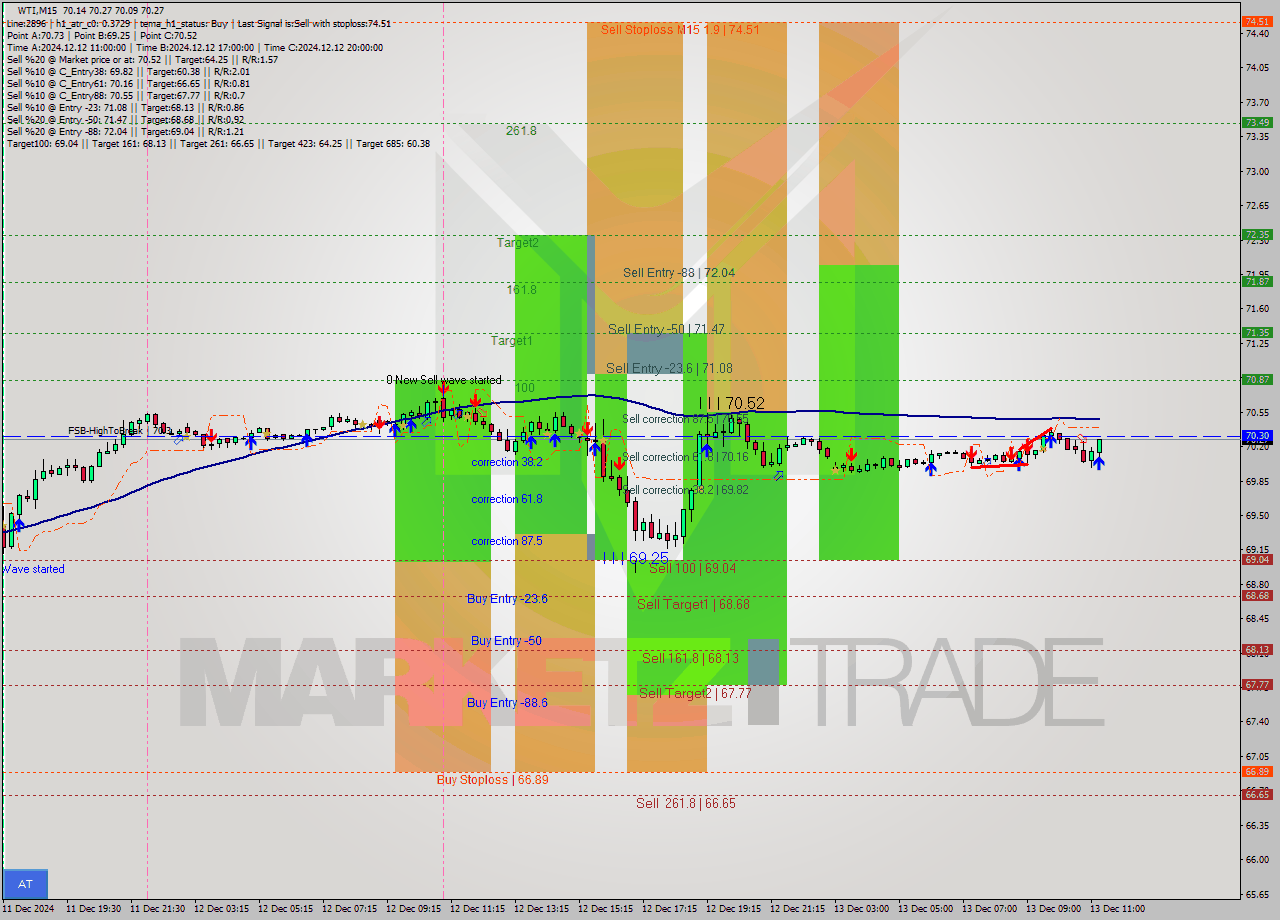
Task: Click the green '161.8' level label
Action: [521, 289]
